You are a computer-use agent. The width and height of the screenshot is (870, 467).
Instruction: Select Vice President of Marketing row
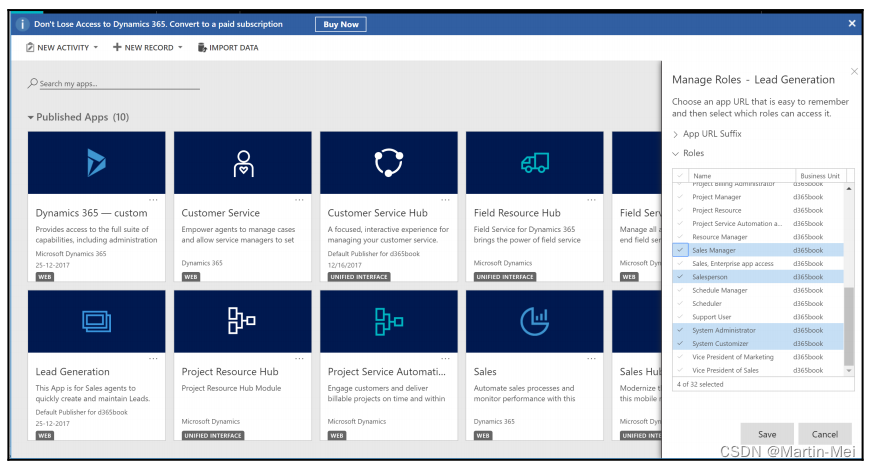click(x=758, y=357)
